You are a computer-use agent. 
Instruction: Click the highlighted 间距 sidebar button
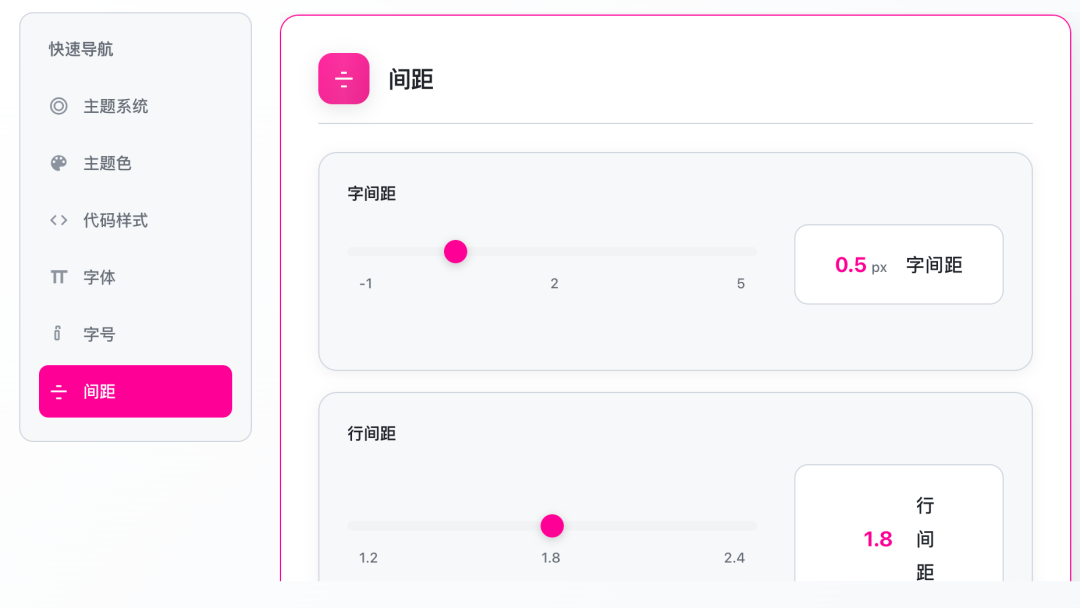tap(135, 391)
